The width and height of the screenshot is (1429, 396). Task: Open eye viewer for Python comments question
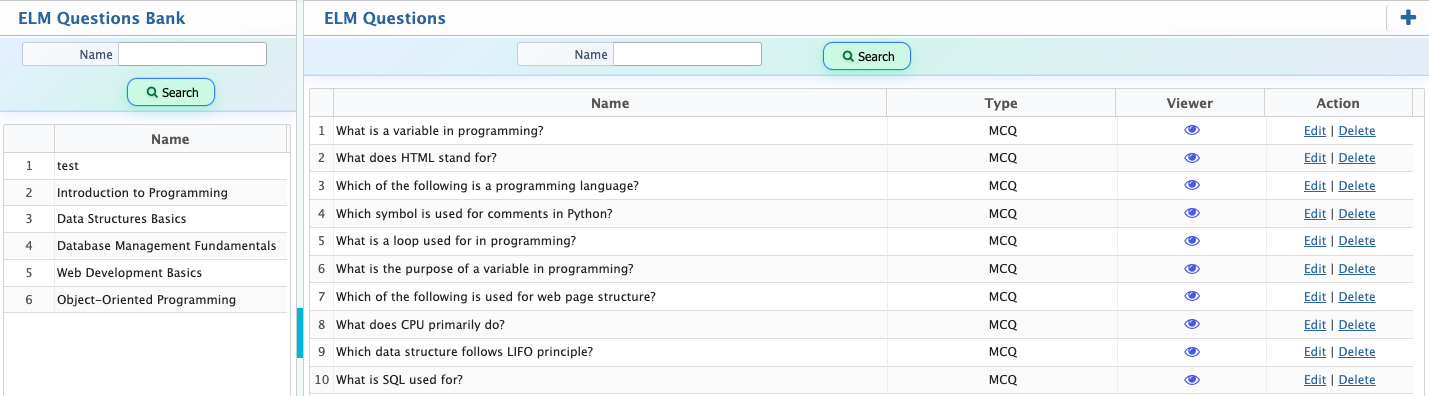(1191, 213)
